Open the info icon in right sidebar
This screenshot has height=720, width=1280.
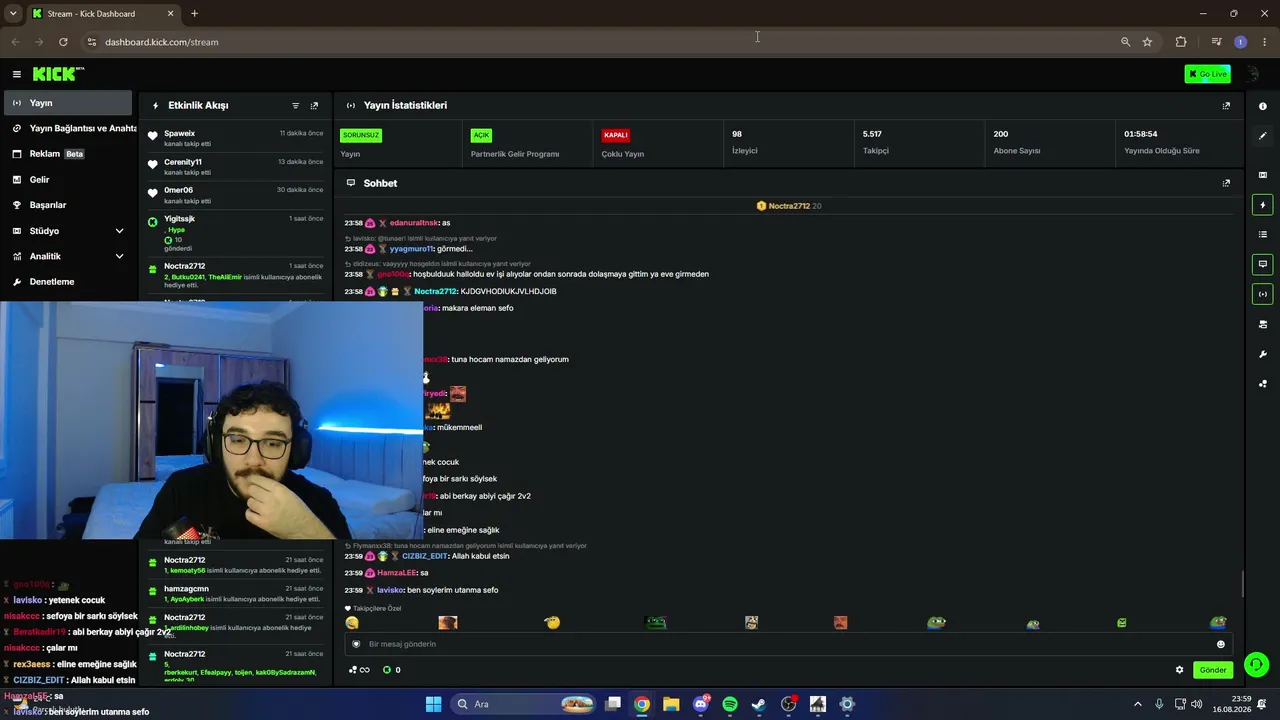(x=1263, y=106)
